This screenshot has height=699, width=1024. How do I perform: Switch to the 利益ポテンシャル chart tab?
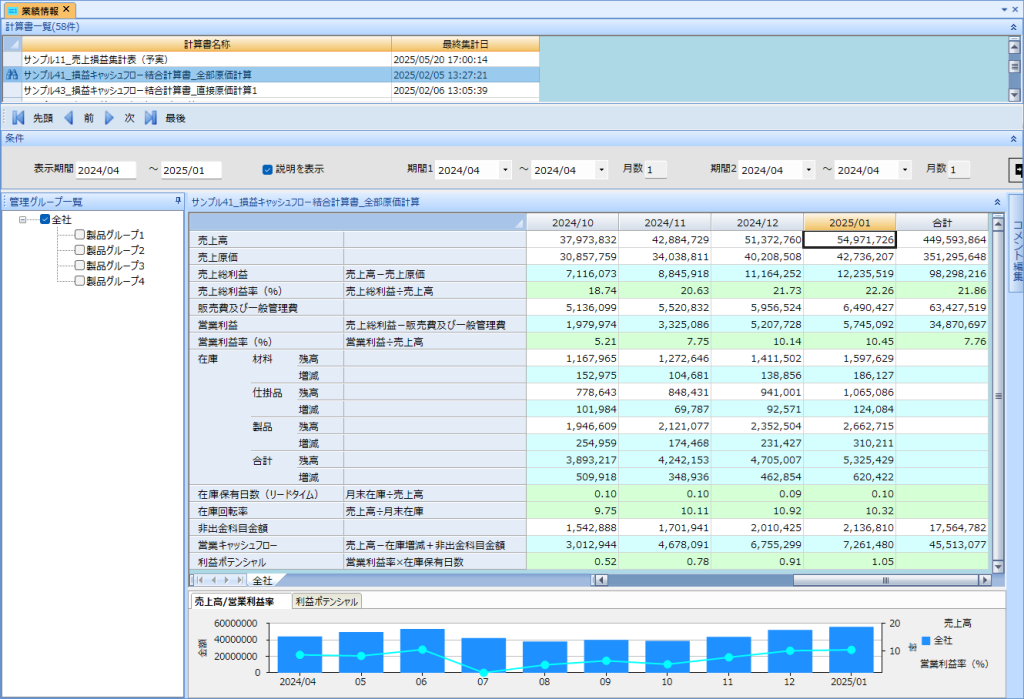click(x=326, y=602)
